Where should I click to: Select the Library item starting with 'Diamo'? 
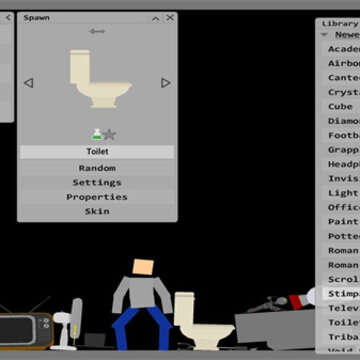tap(341, 121)
